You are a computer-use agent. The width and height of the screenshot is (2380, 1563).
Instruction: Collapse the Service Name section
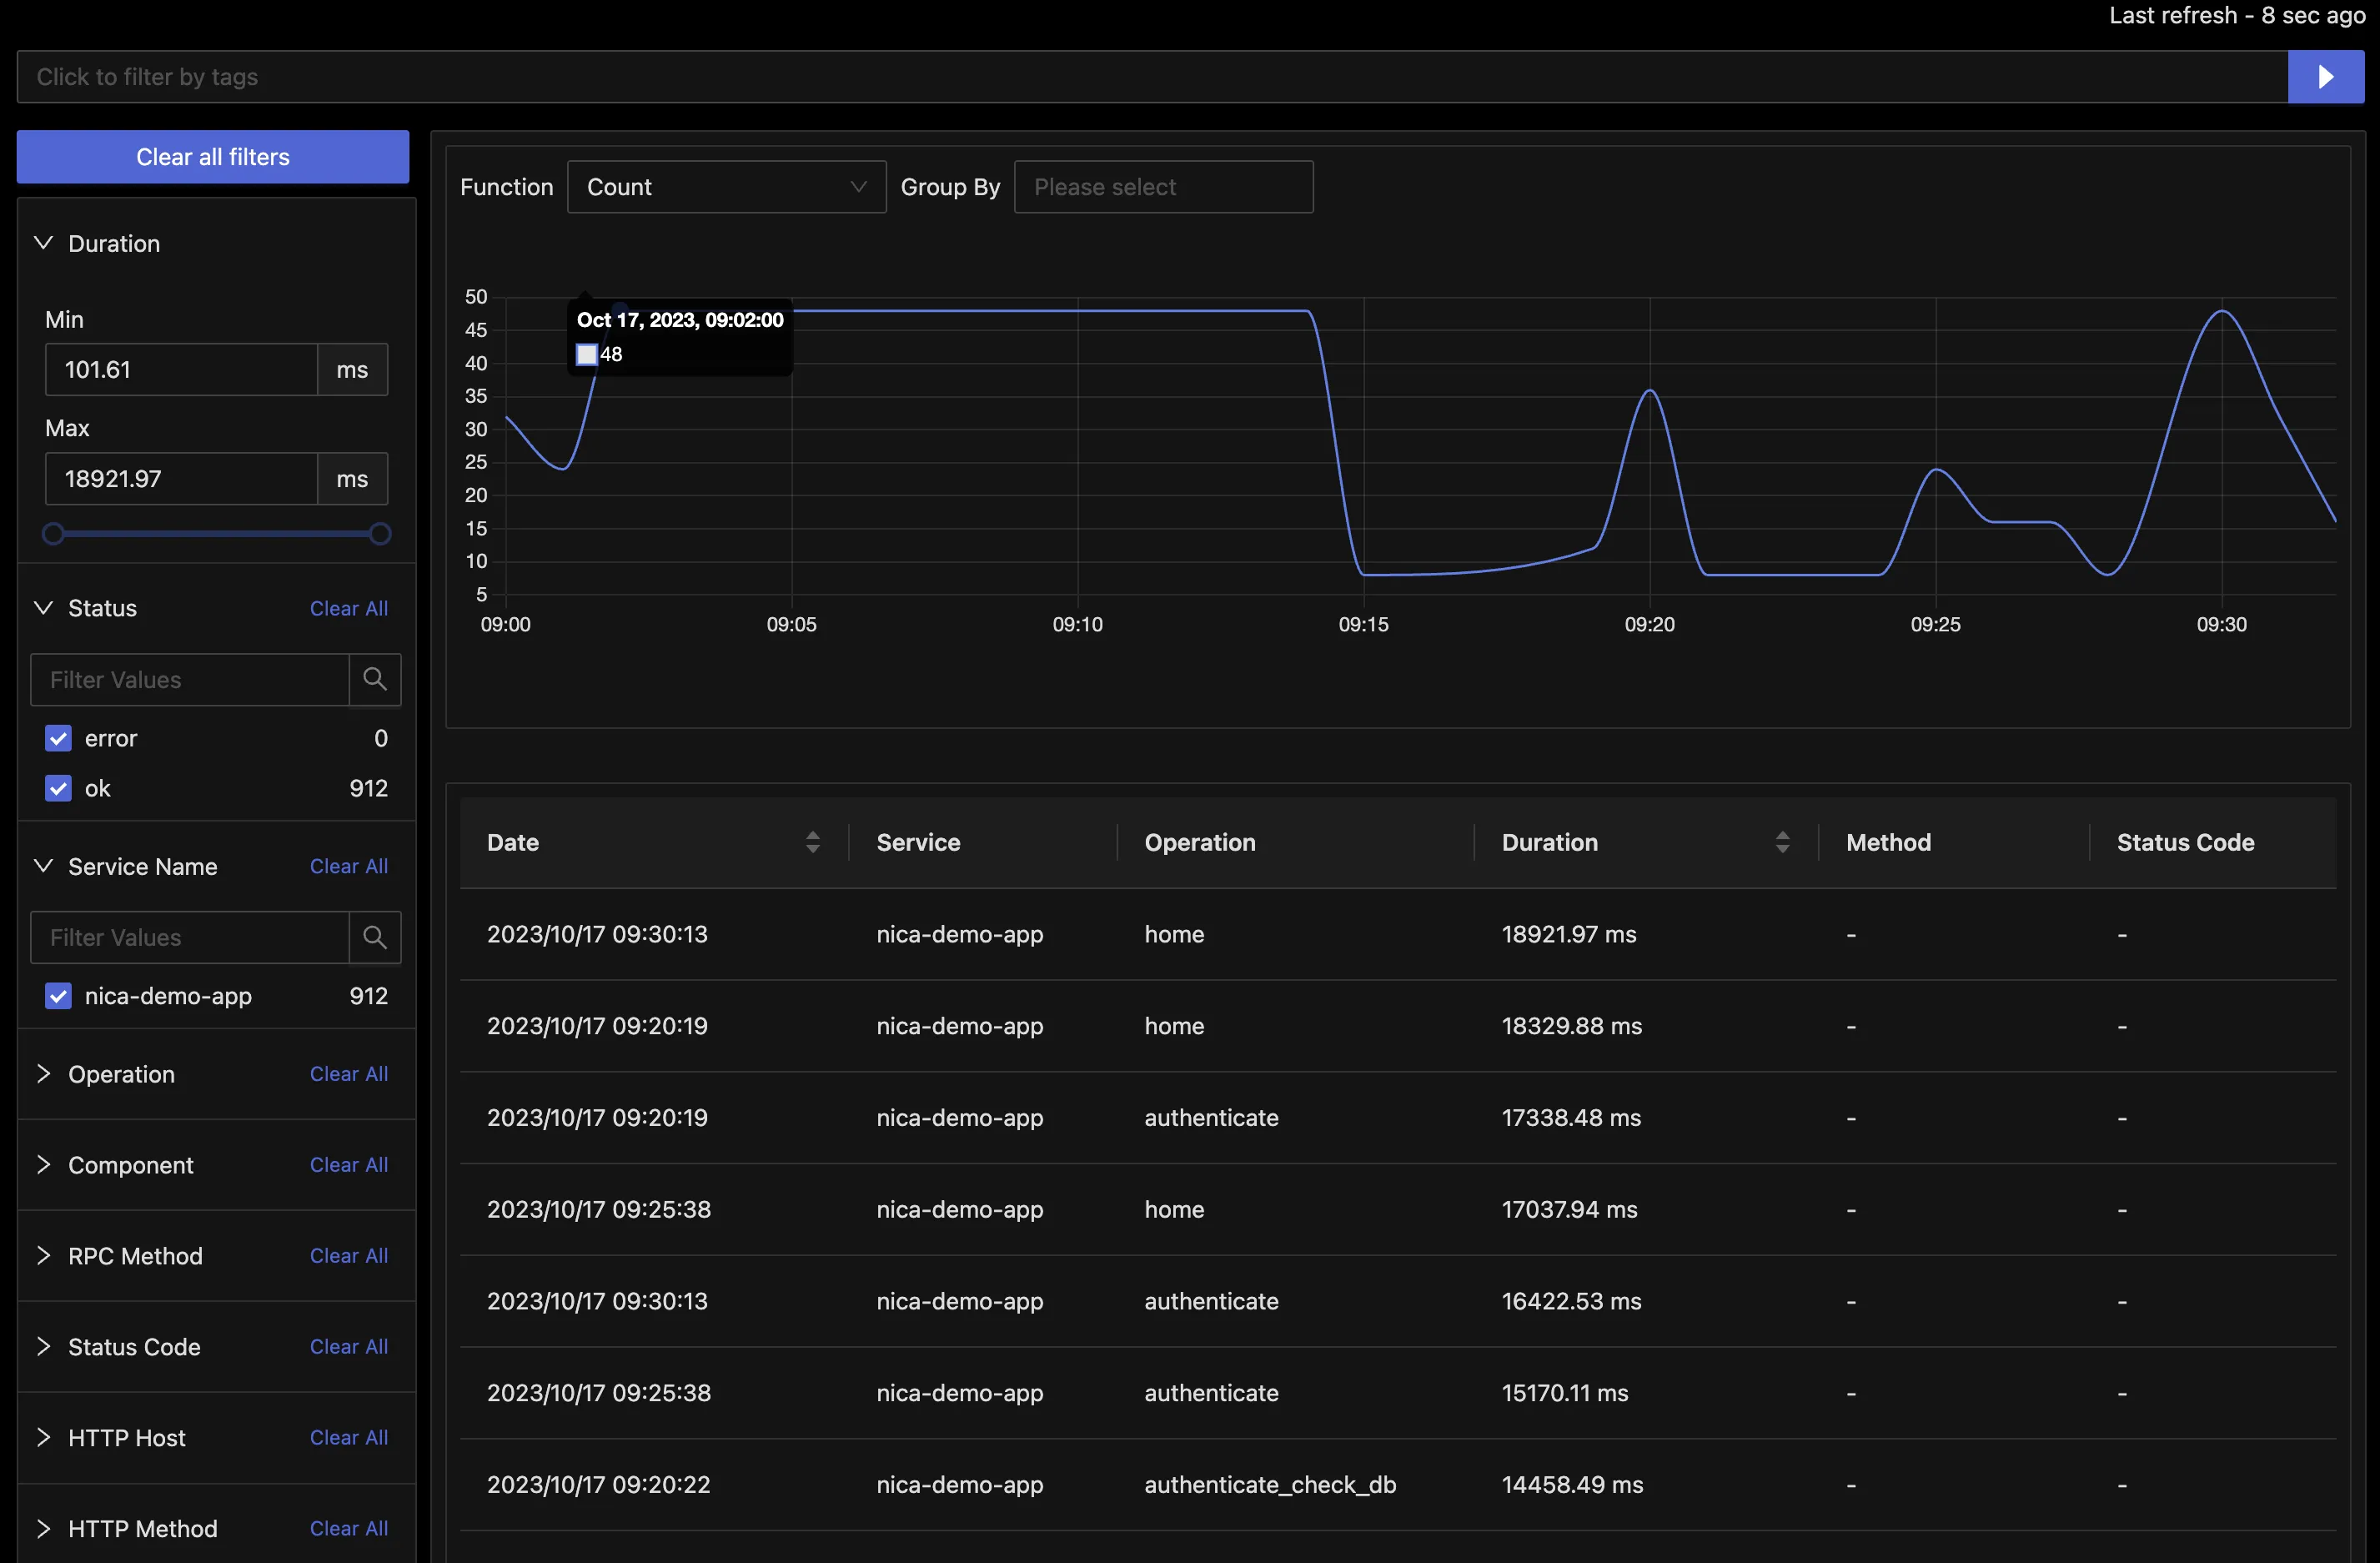tap(43, 866)
